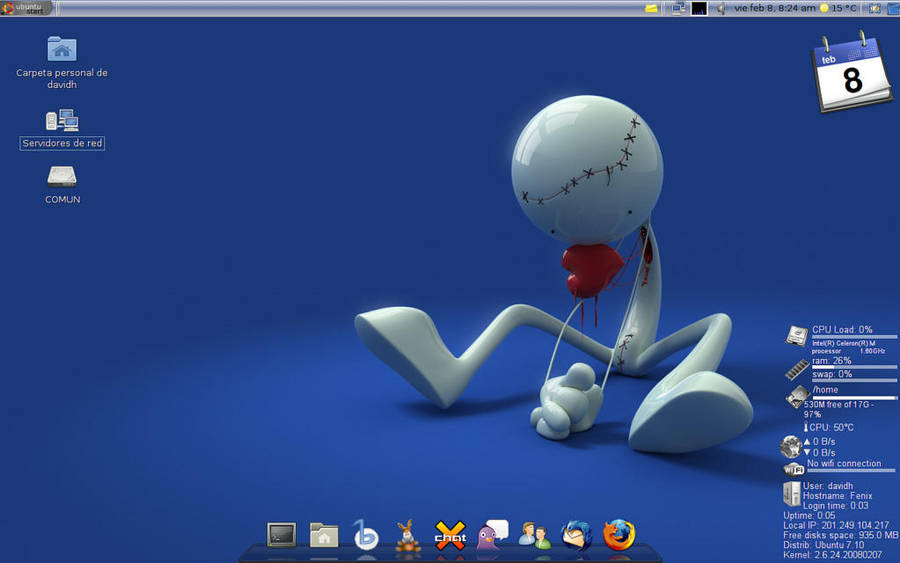Click the network globe icon in monitor
Screen dimensions: 900x563
(790, 446)
